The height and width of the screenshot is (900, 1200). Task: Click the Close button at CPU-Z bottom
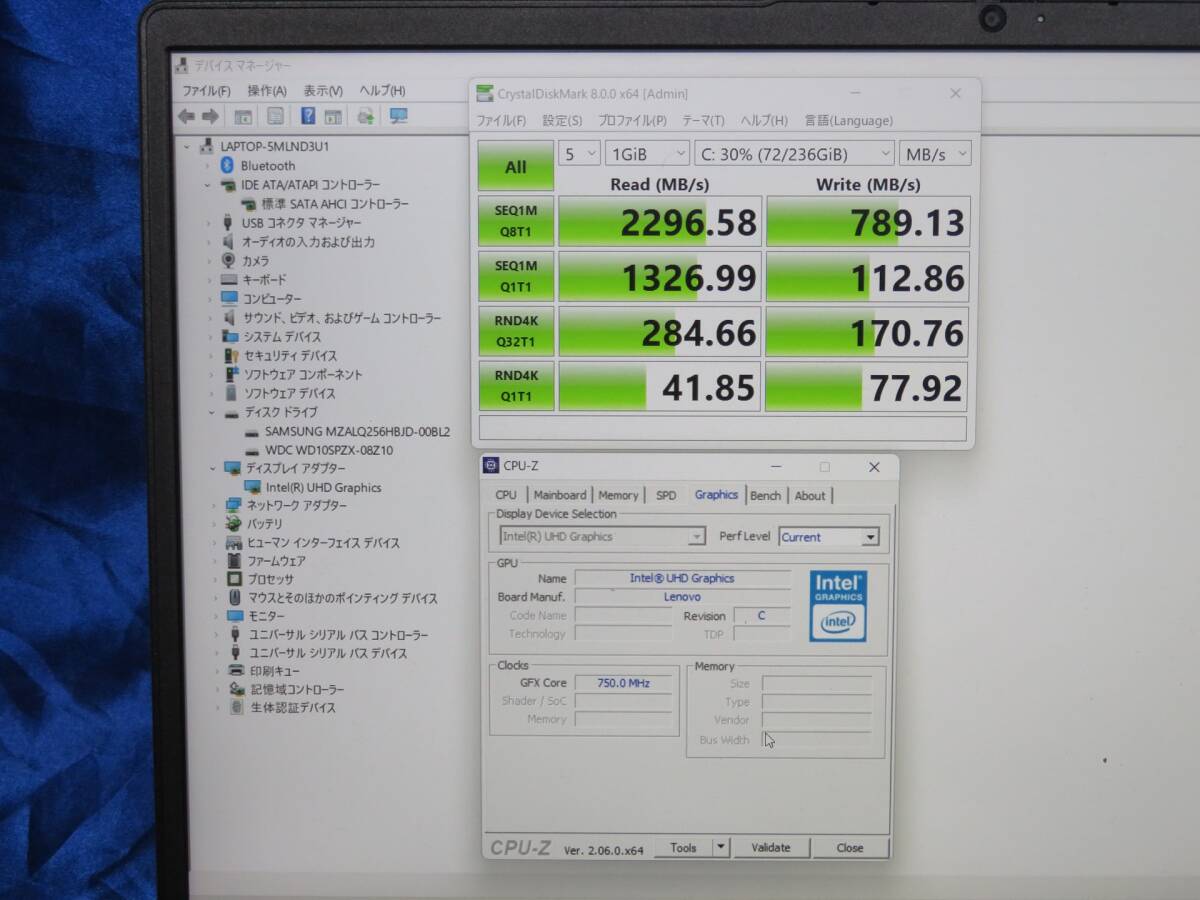850,847
